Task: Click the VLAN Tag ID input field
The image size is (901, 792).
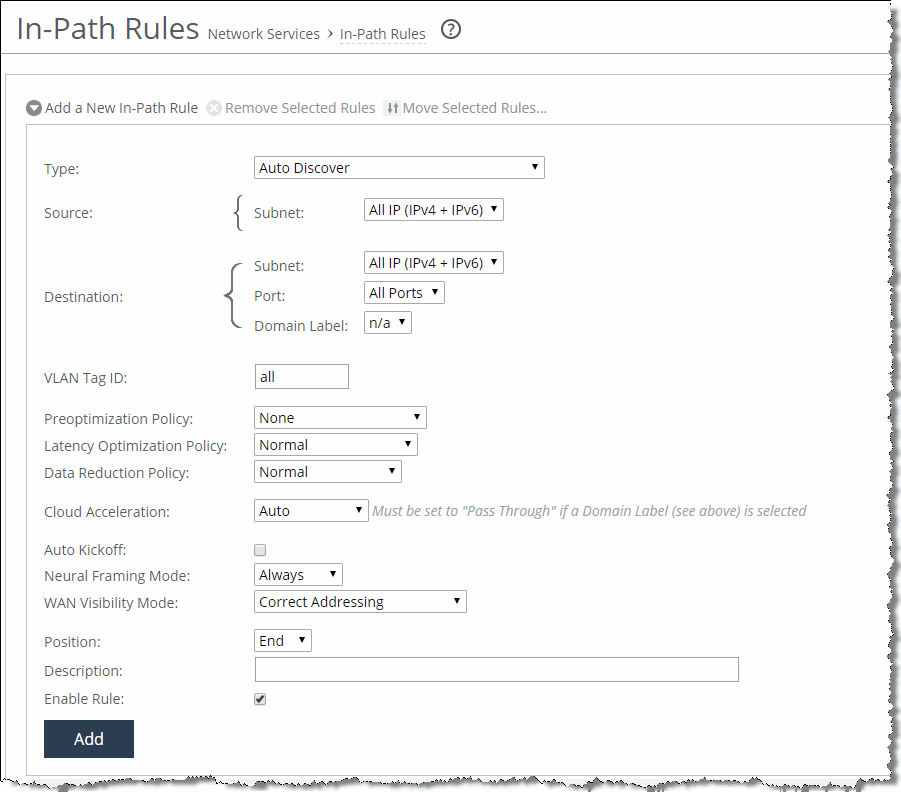Action: pos(301,377)
